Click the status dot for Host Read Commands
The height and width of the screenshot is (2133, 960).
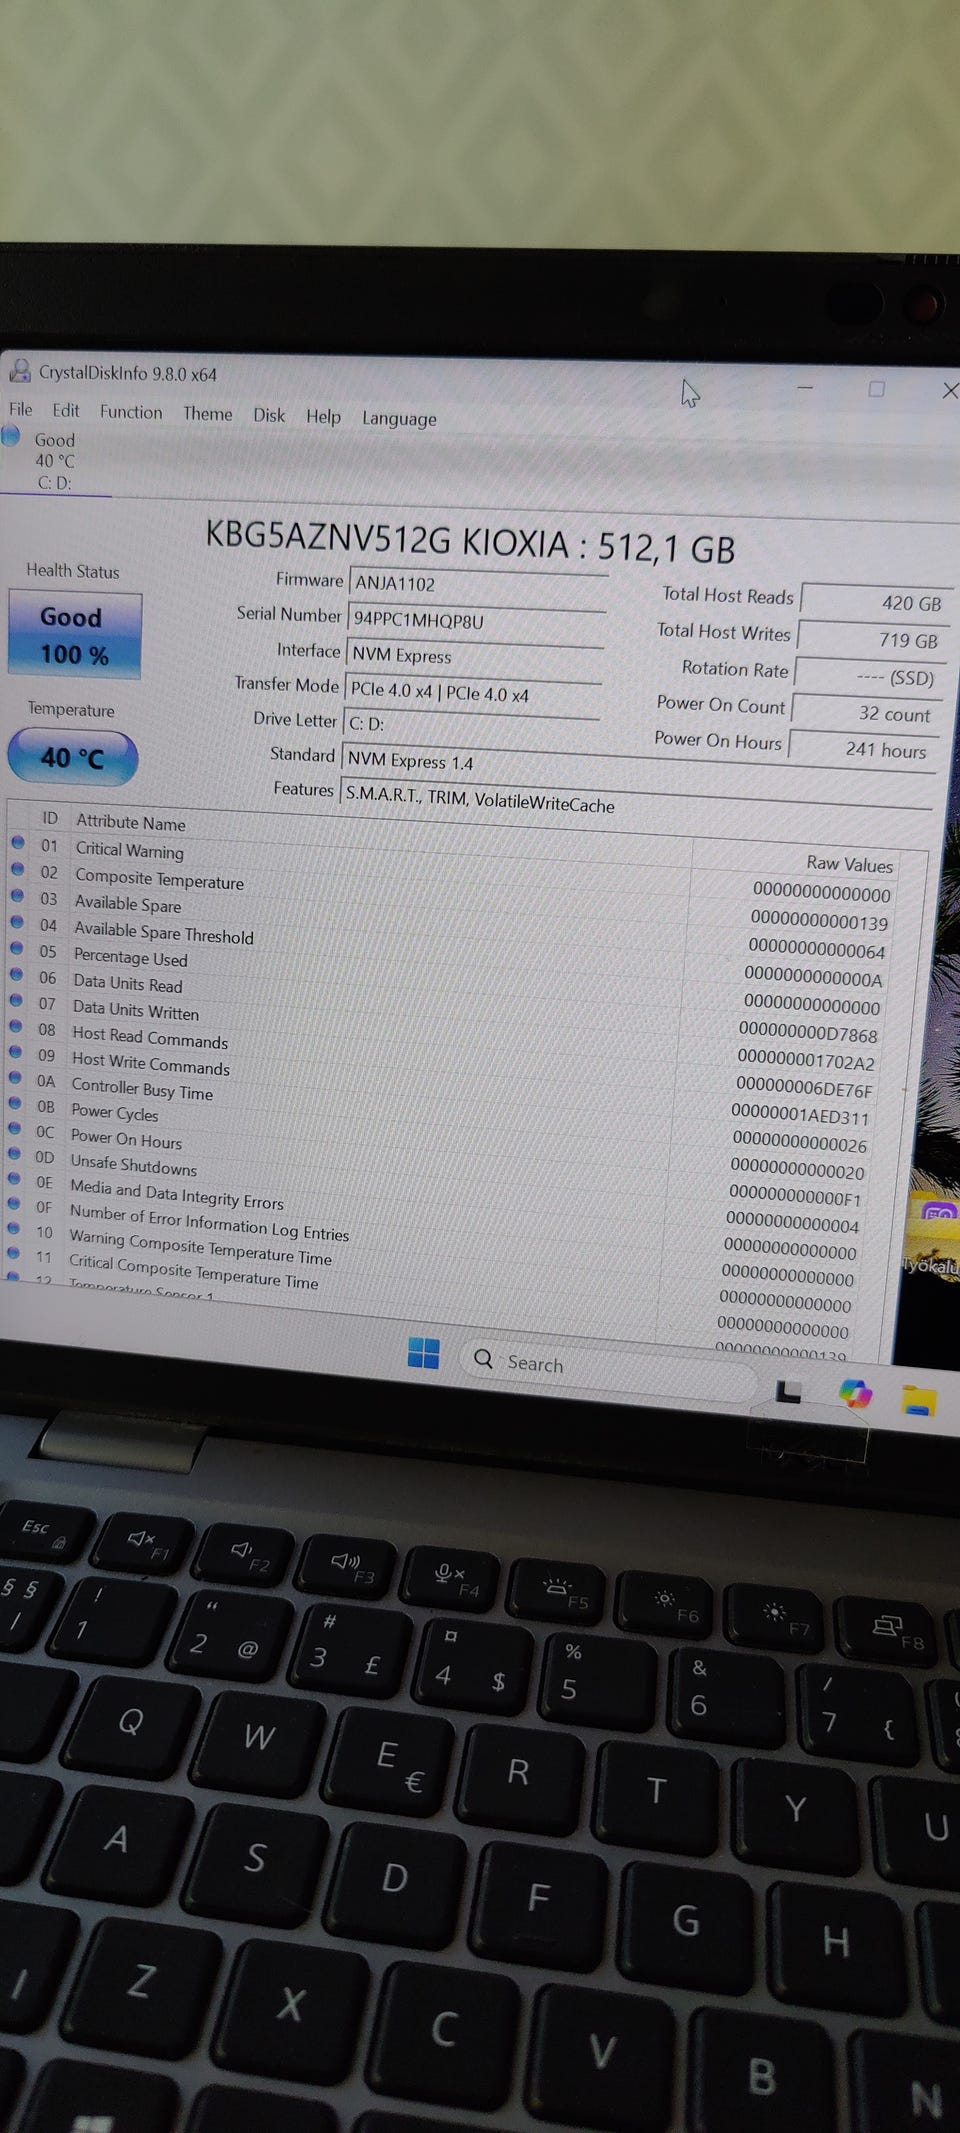click(15, 1026)
